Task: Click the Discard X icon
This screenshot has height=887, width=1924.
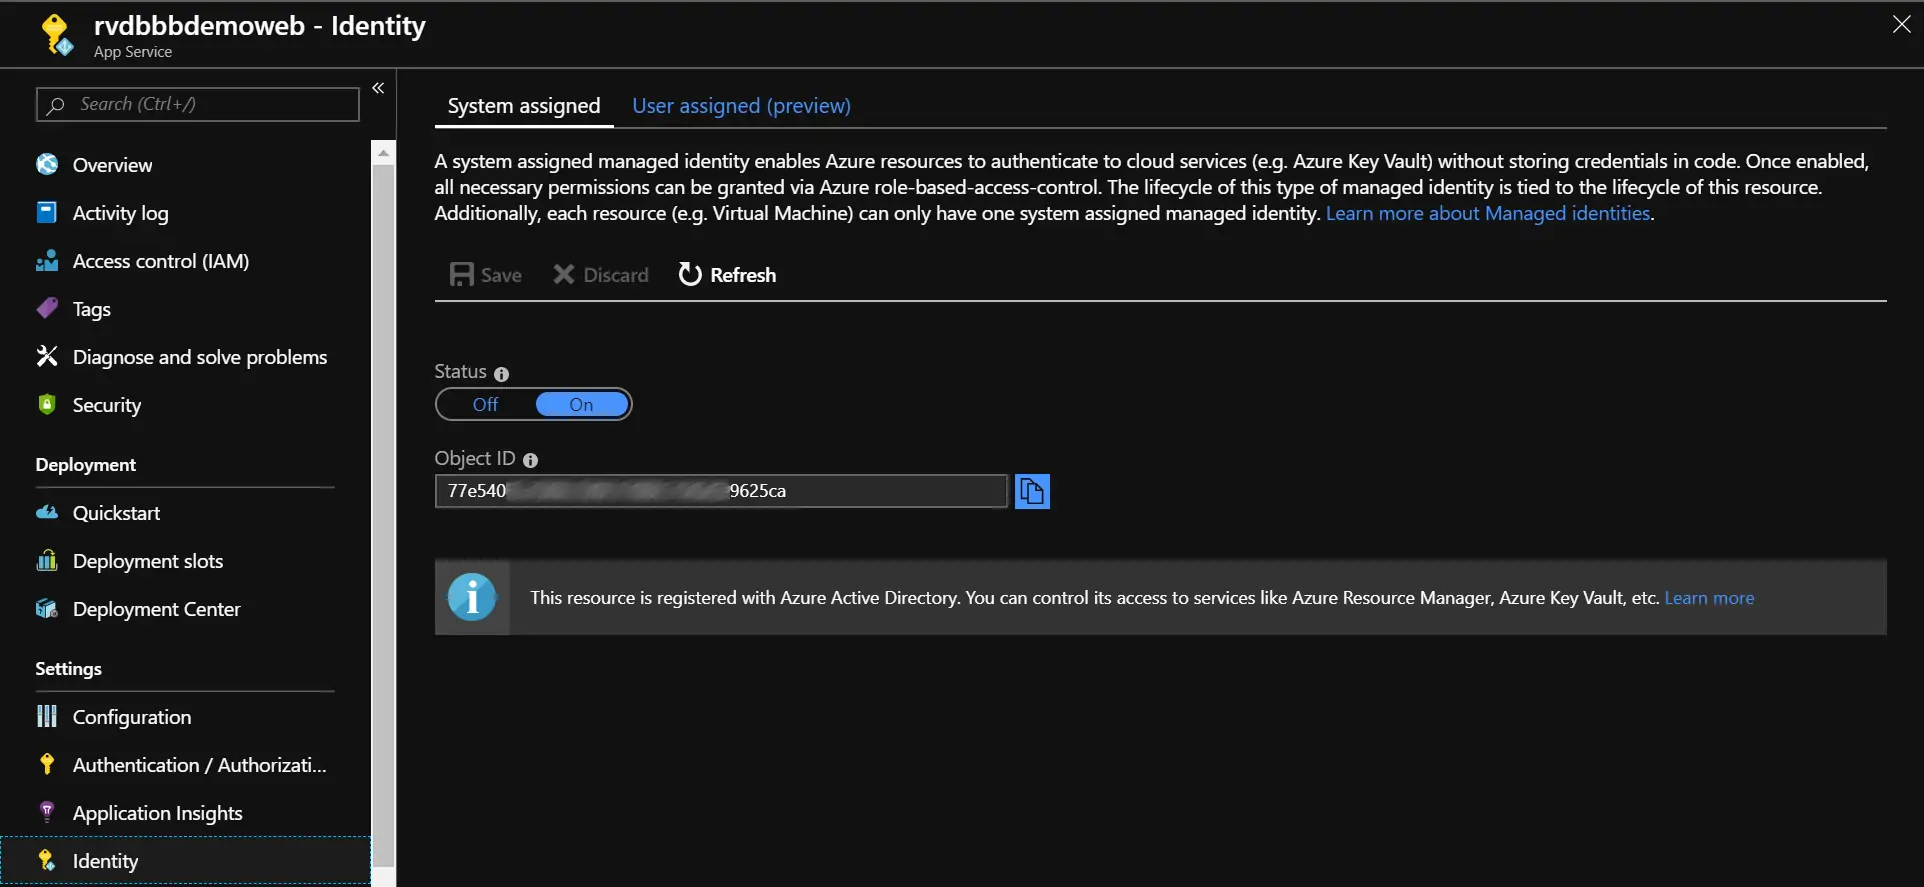Action: [564, 274]
